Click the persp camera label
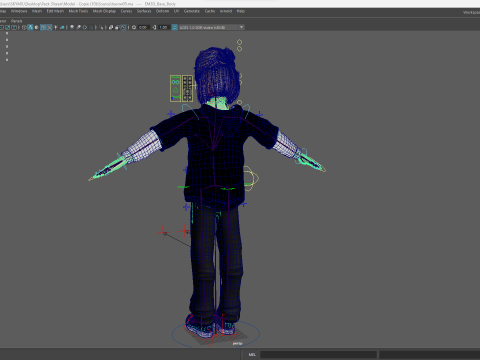This screenshot has height=360, width=480. 237,343
